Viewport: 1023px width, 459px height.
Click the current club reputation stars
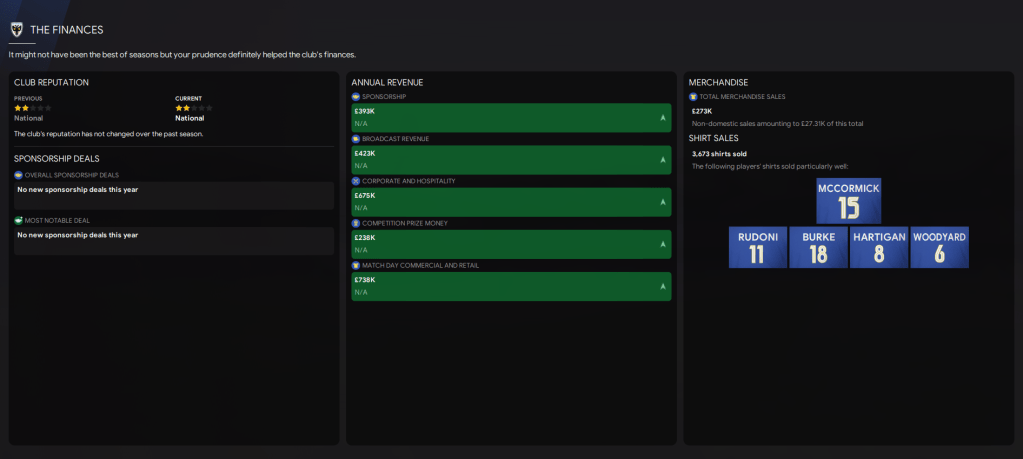click(194, 107)
